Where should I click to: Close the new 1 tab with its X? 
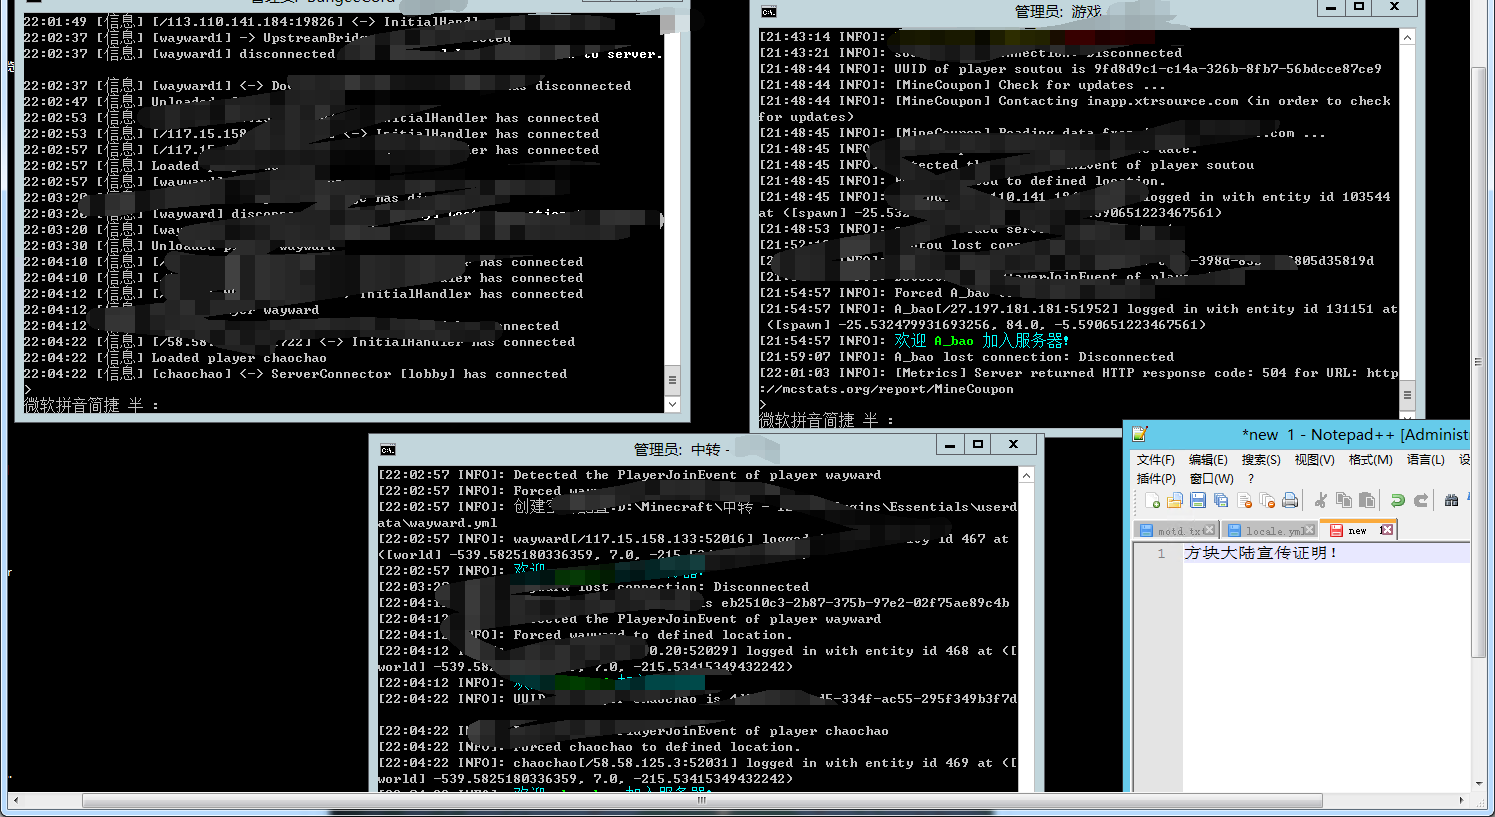(1386, 530)
